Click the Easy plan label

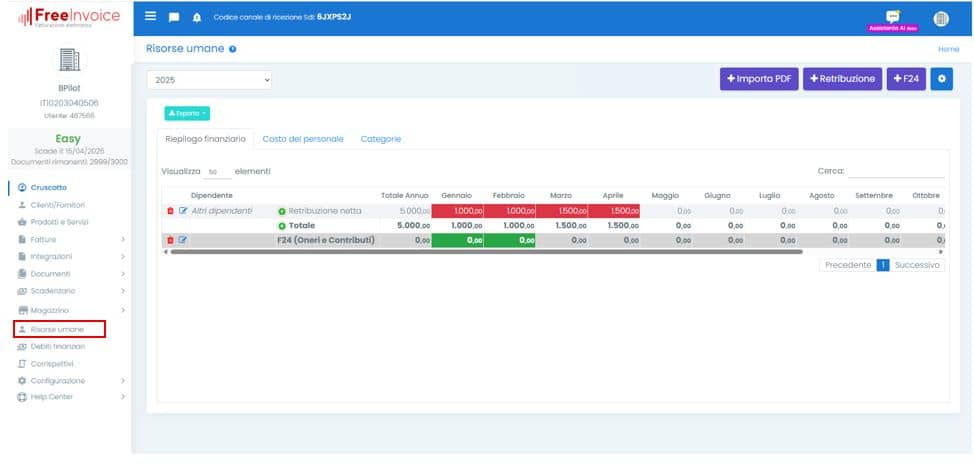(x=68, y=139)
